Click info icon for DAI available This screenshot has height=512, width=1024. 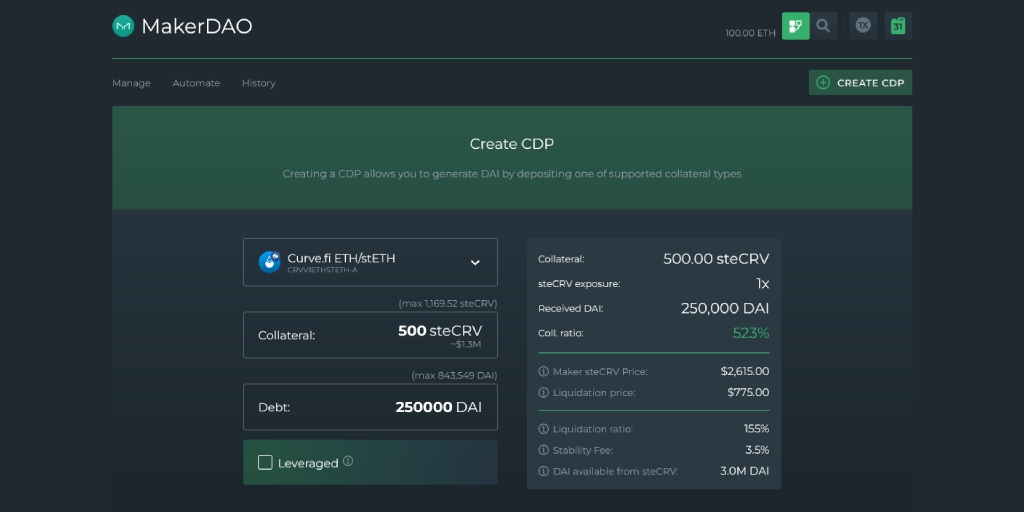(x=543, y=471)
